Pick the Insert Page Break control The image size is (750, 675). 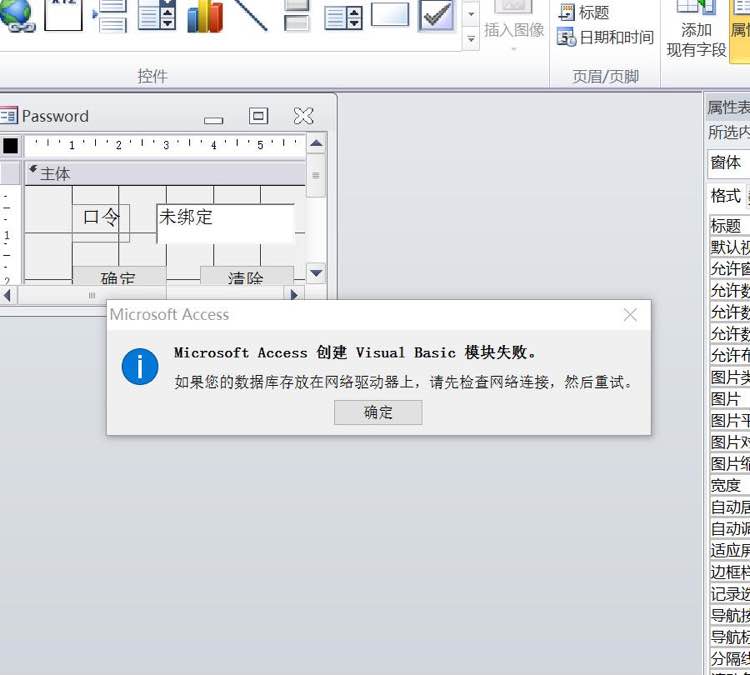pos(110,15)
